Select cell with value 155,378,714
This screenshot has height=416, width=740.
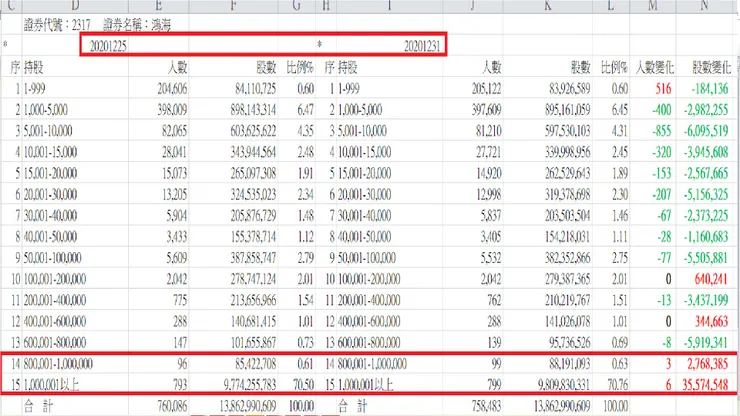click(253, 237)
